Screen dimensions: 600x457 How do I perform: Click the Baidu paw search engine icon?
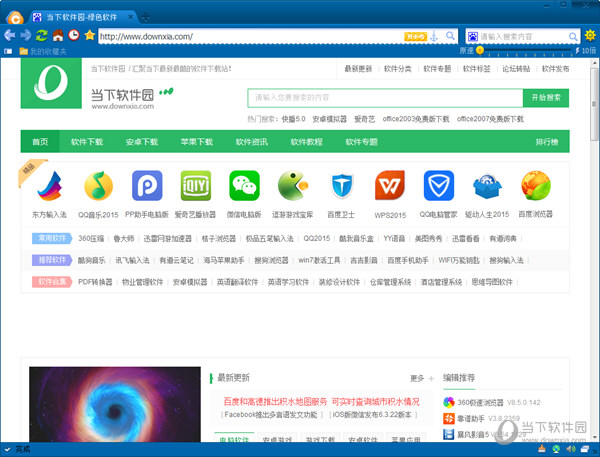coord(473,37)
